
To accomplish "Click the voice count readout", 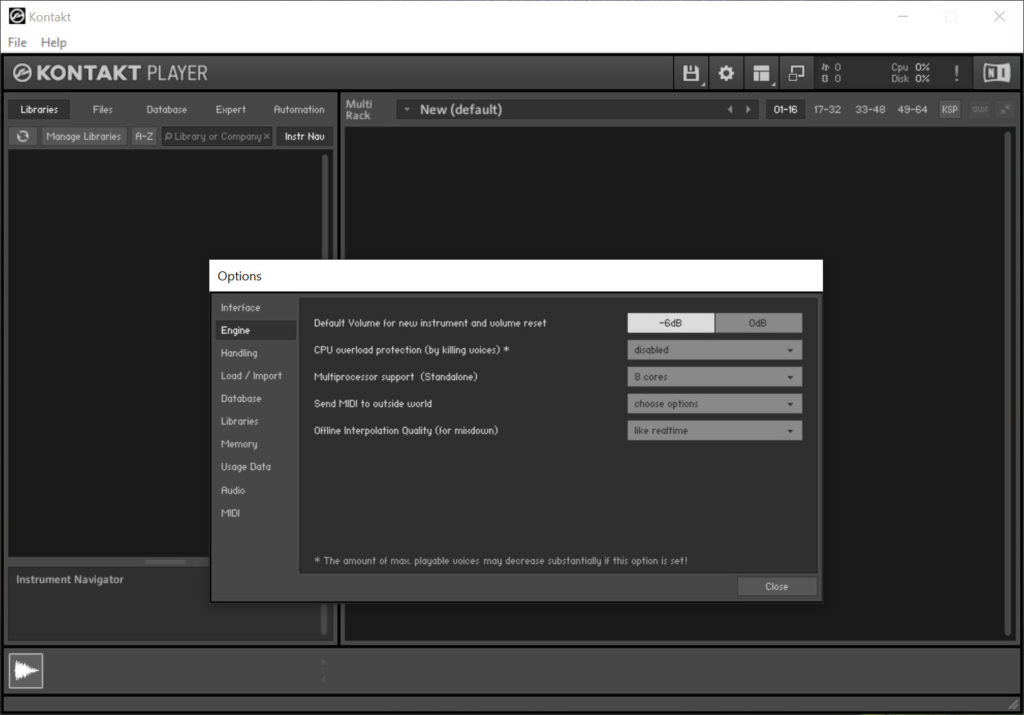I will [x=831, y=67].
